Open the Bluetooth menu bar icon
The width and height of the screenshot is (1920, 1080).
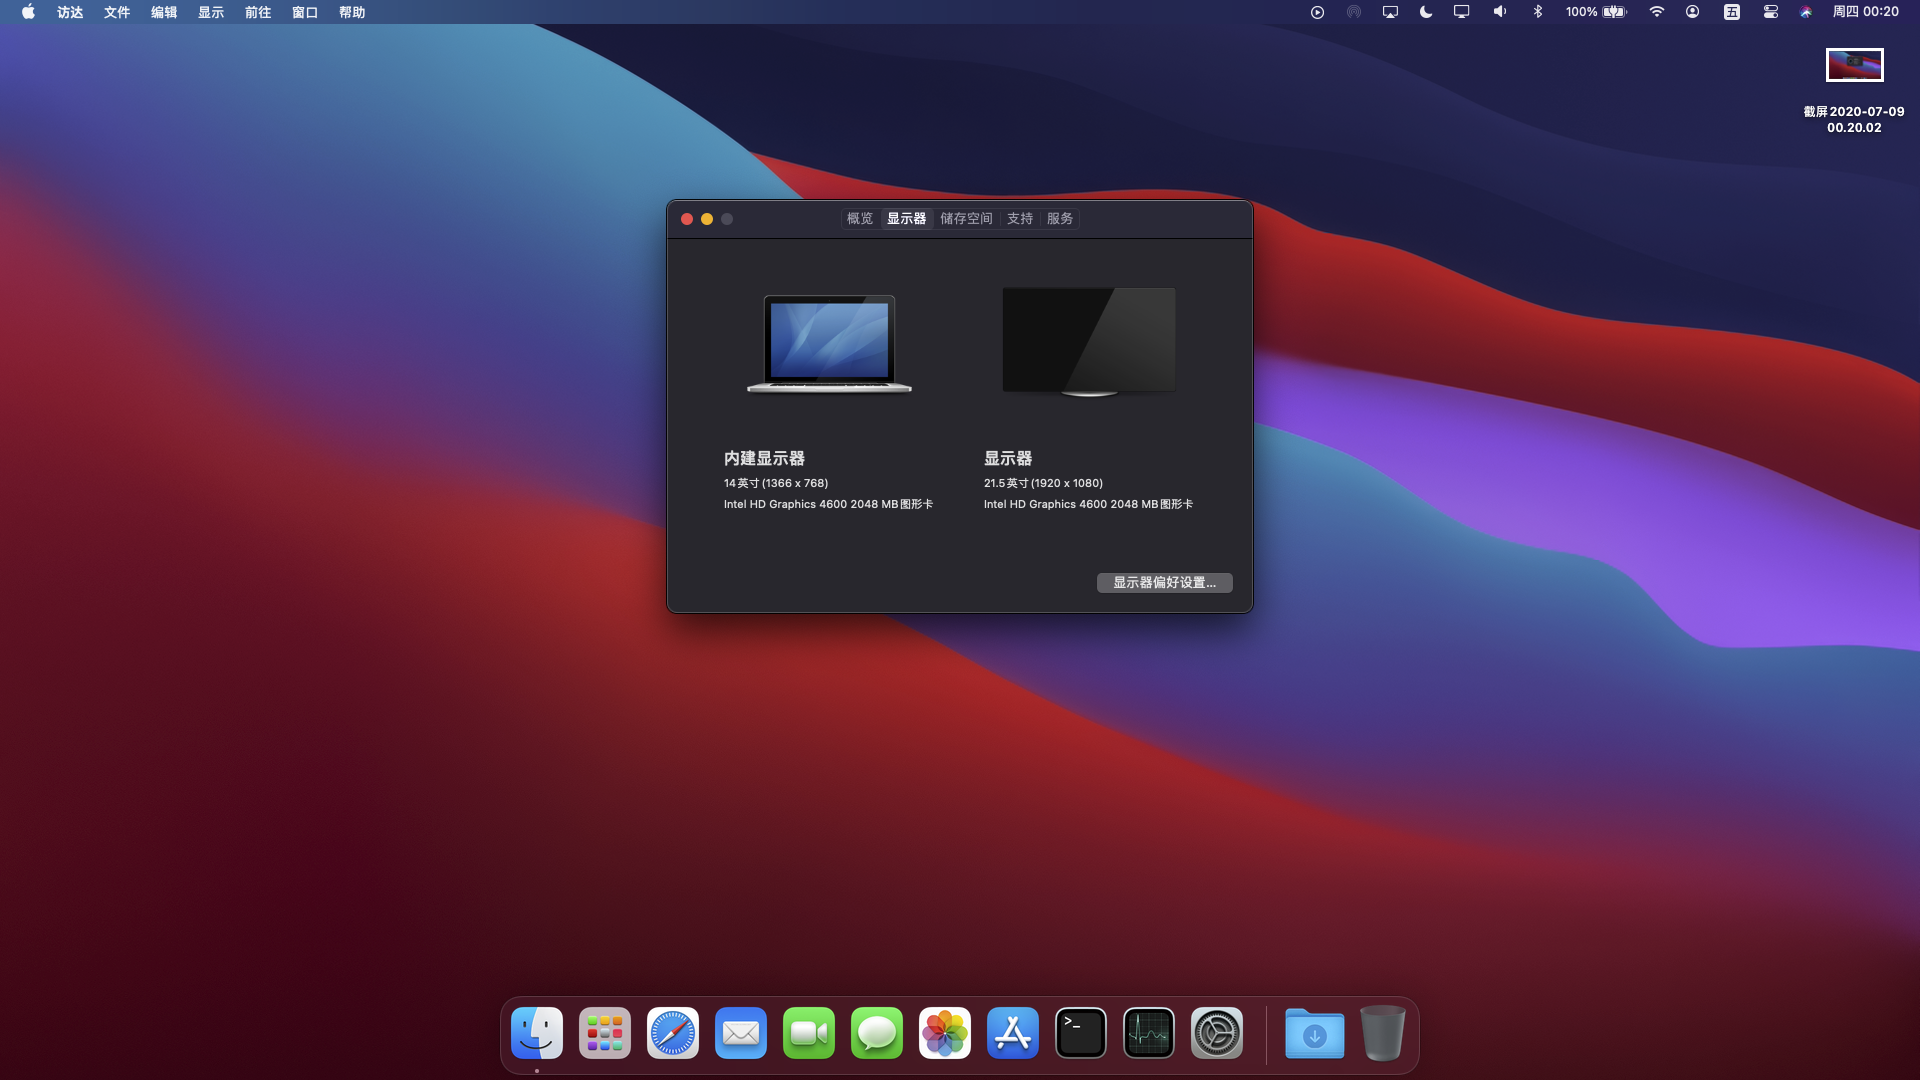(x=1538, y=12)
